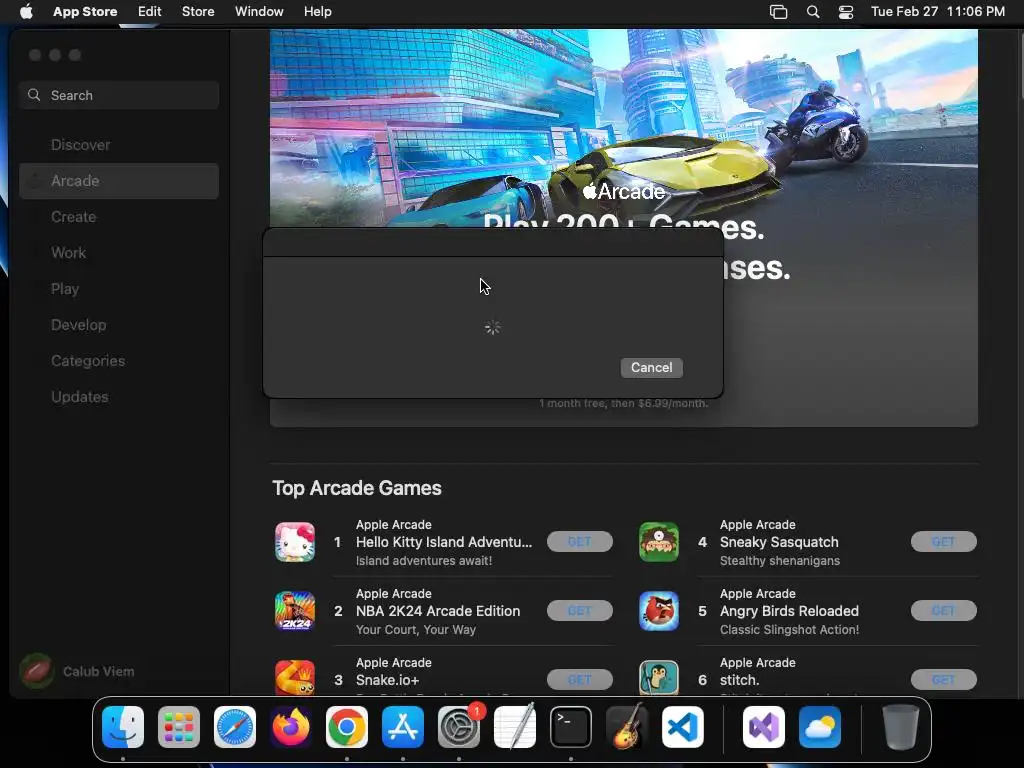The width and height of the screenshot is (1024, 768).
Task: Open the Window menu
Action: pos(259,12)
